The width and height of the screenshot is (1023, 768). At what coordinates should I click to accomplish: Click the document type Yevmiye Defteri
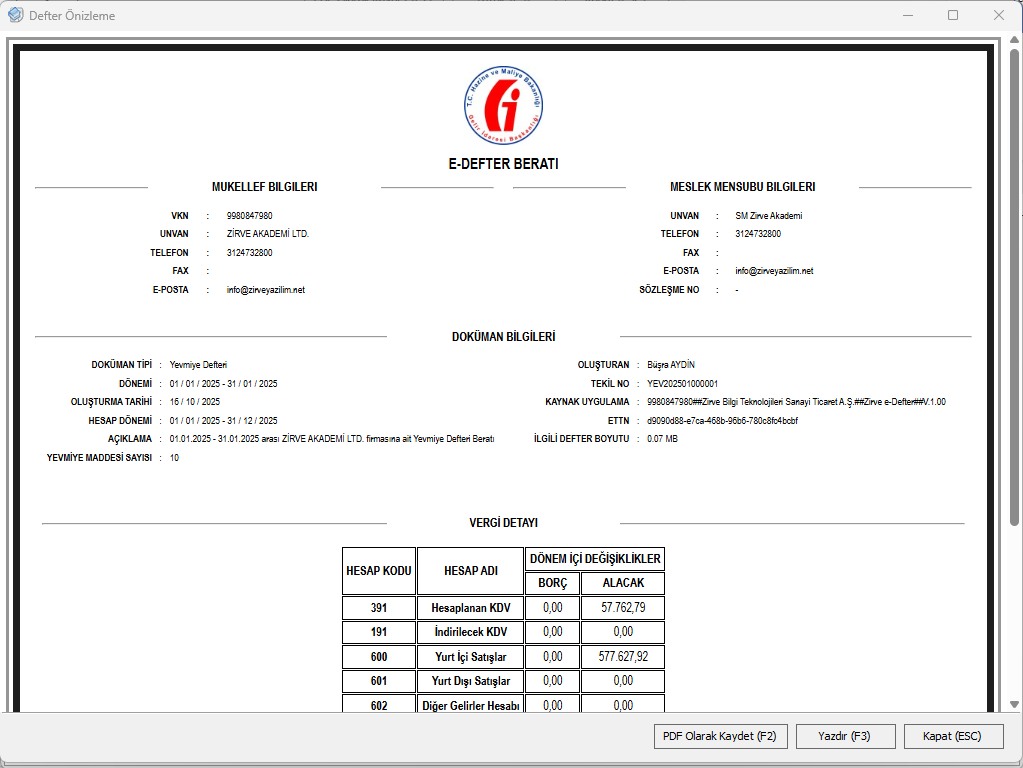click(198, 365)
